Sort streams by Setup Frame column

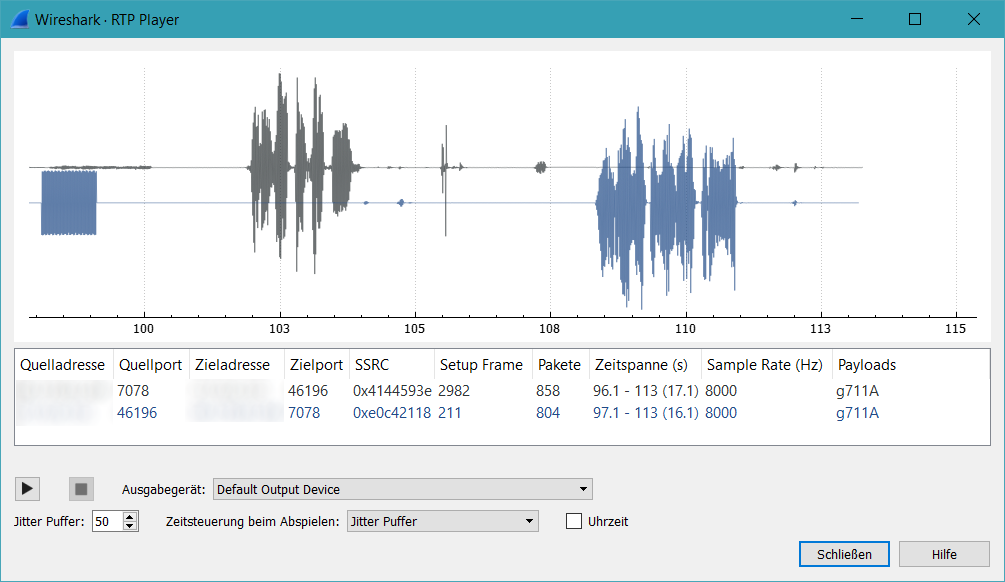coord(483,365)
